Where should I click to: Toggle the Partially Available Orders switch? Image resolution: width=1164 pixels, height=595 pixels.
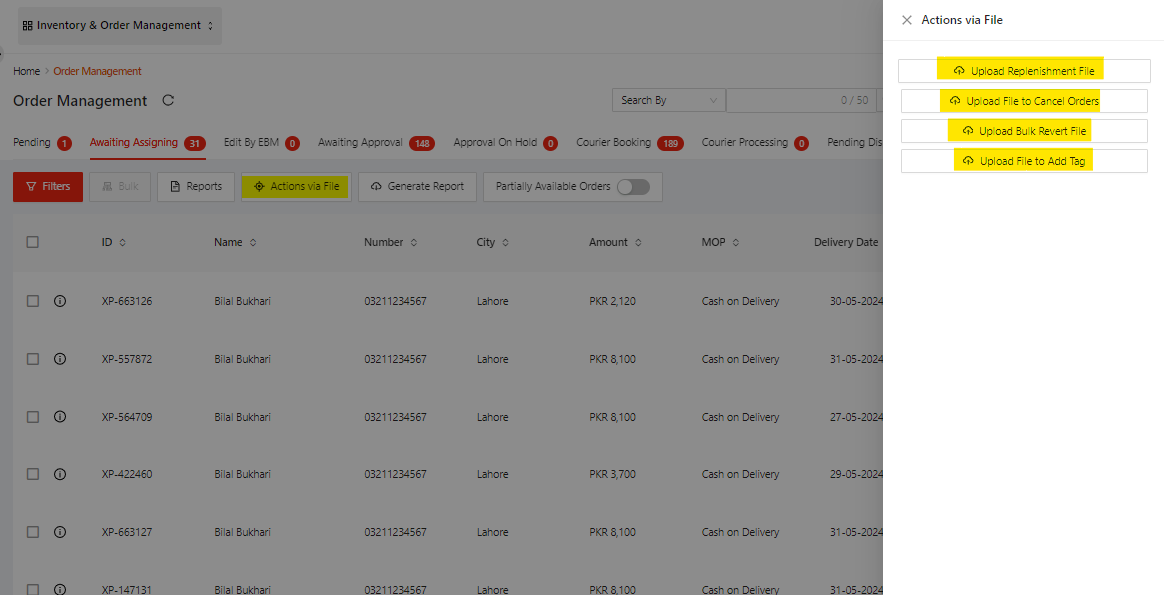(633, 187)
